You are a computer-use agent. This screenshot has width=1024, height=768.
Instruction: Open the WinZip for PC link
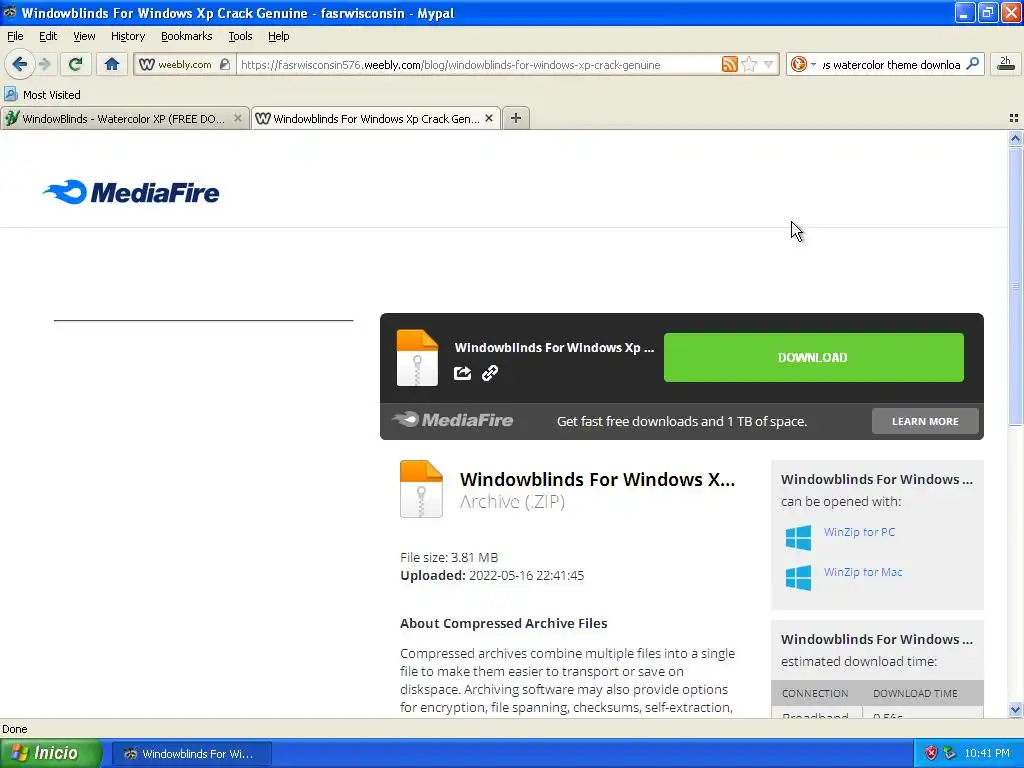pyautogui.click(x=859, y=532)
